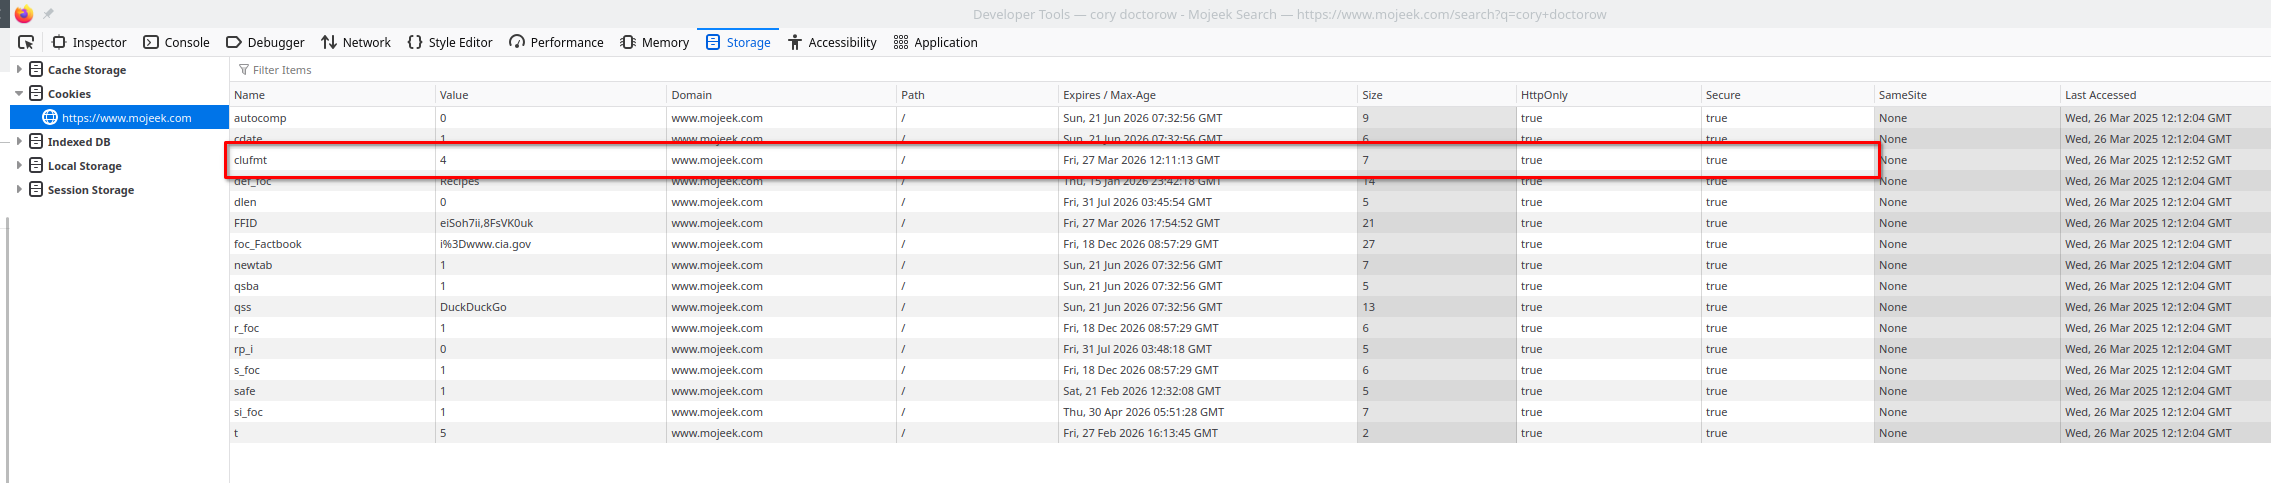
Task: Expand the Local Storage tree node
Action: (x=19, y=165)
